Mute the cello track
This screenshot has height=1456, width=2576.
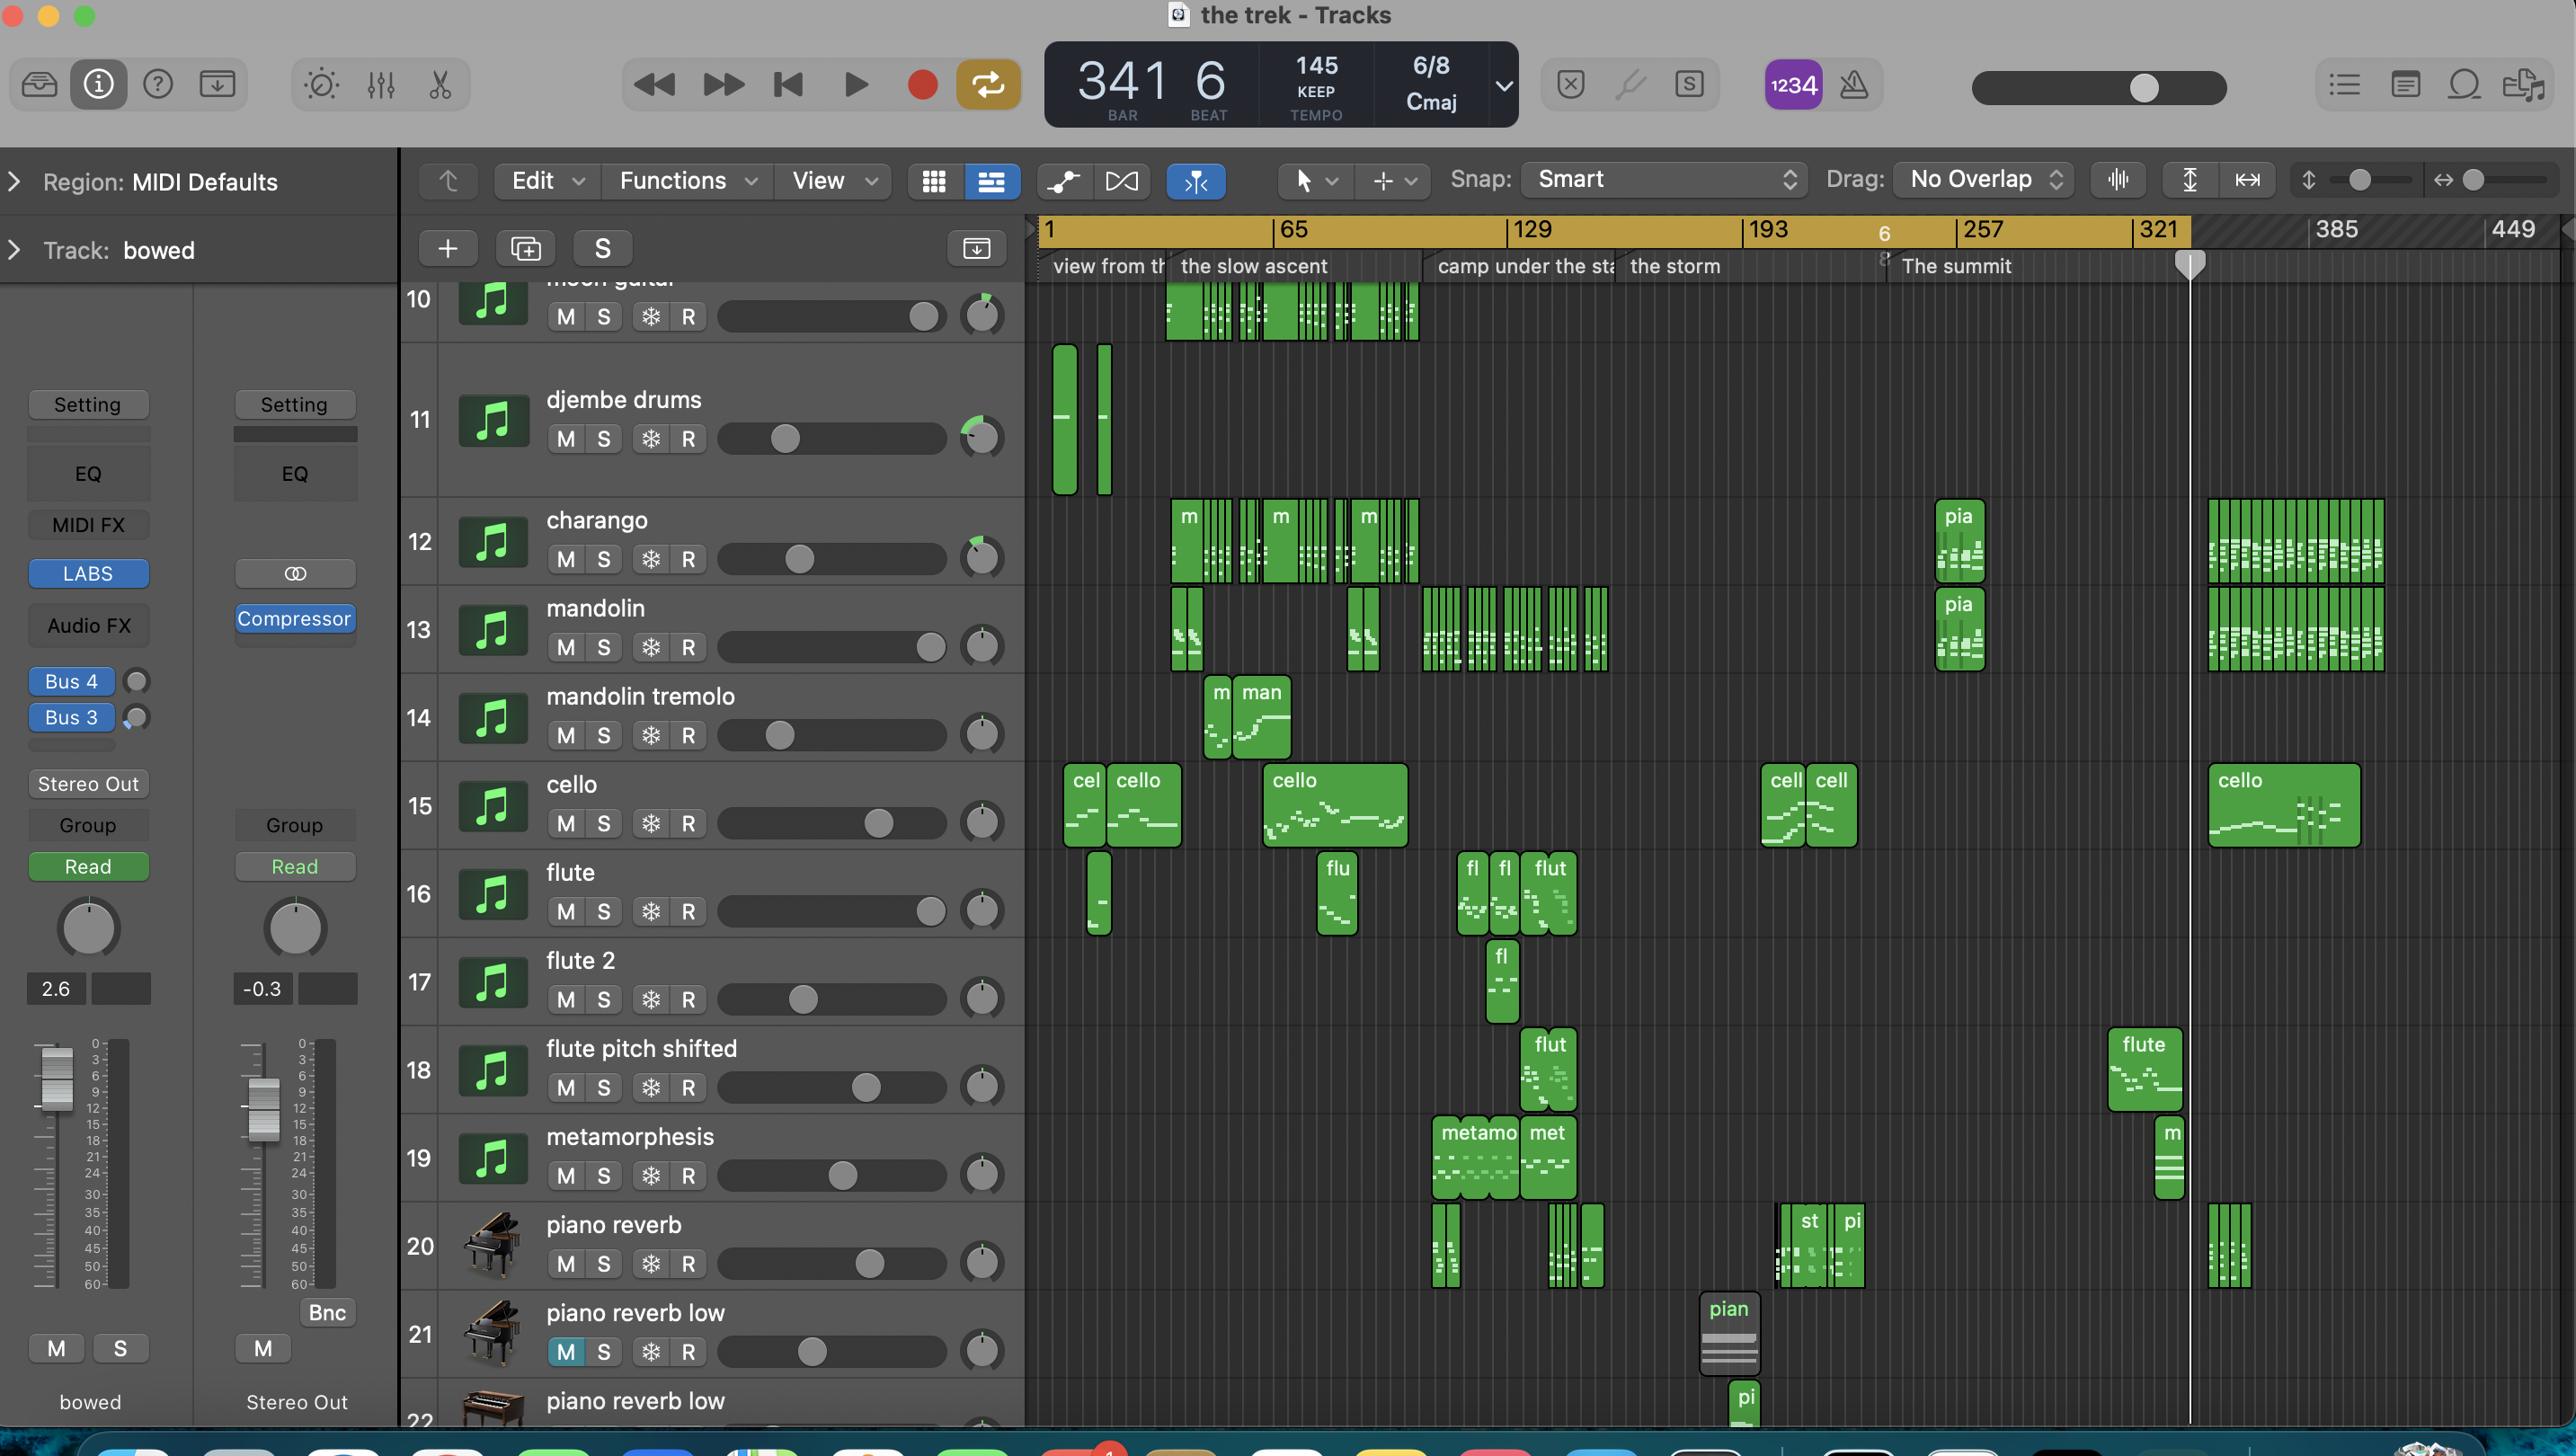566,823
